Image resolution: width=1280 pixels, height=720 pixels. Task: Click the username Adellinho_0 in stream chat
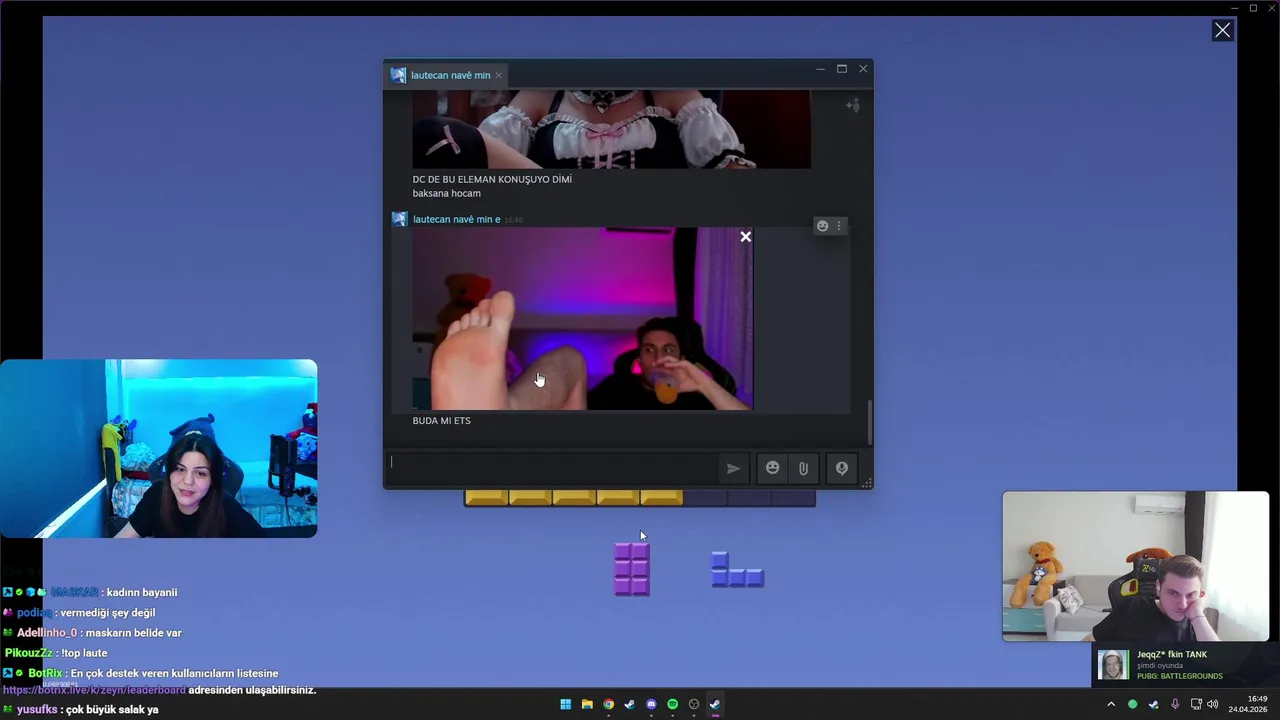47,633
